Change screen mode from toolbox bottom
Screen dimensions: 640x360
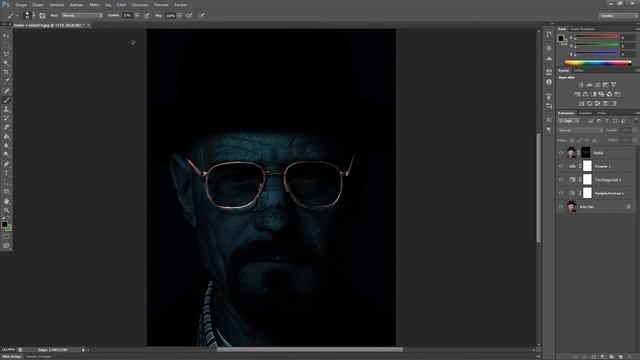6,246
